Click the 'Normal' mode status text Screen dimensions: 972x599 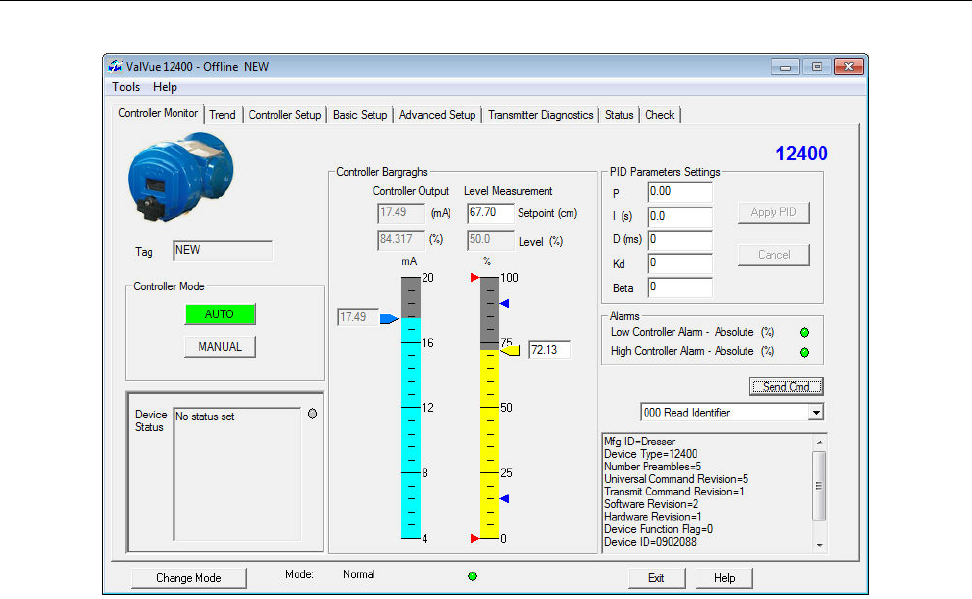click(358, 574)
